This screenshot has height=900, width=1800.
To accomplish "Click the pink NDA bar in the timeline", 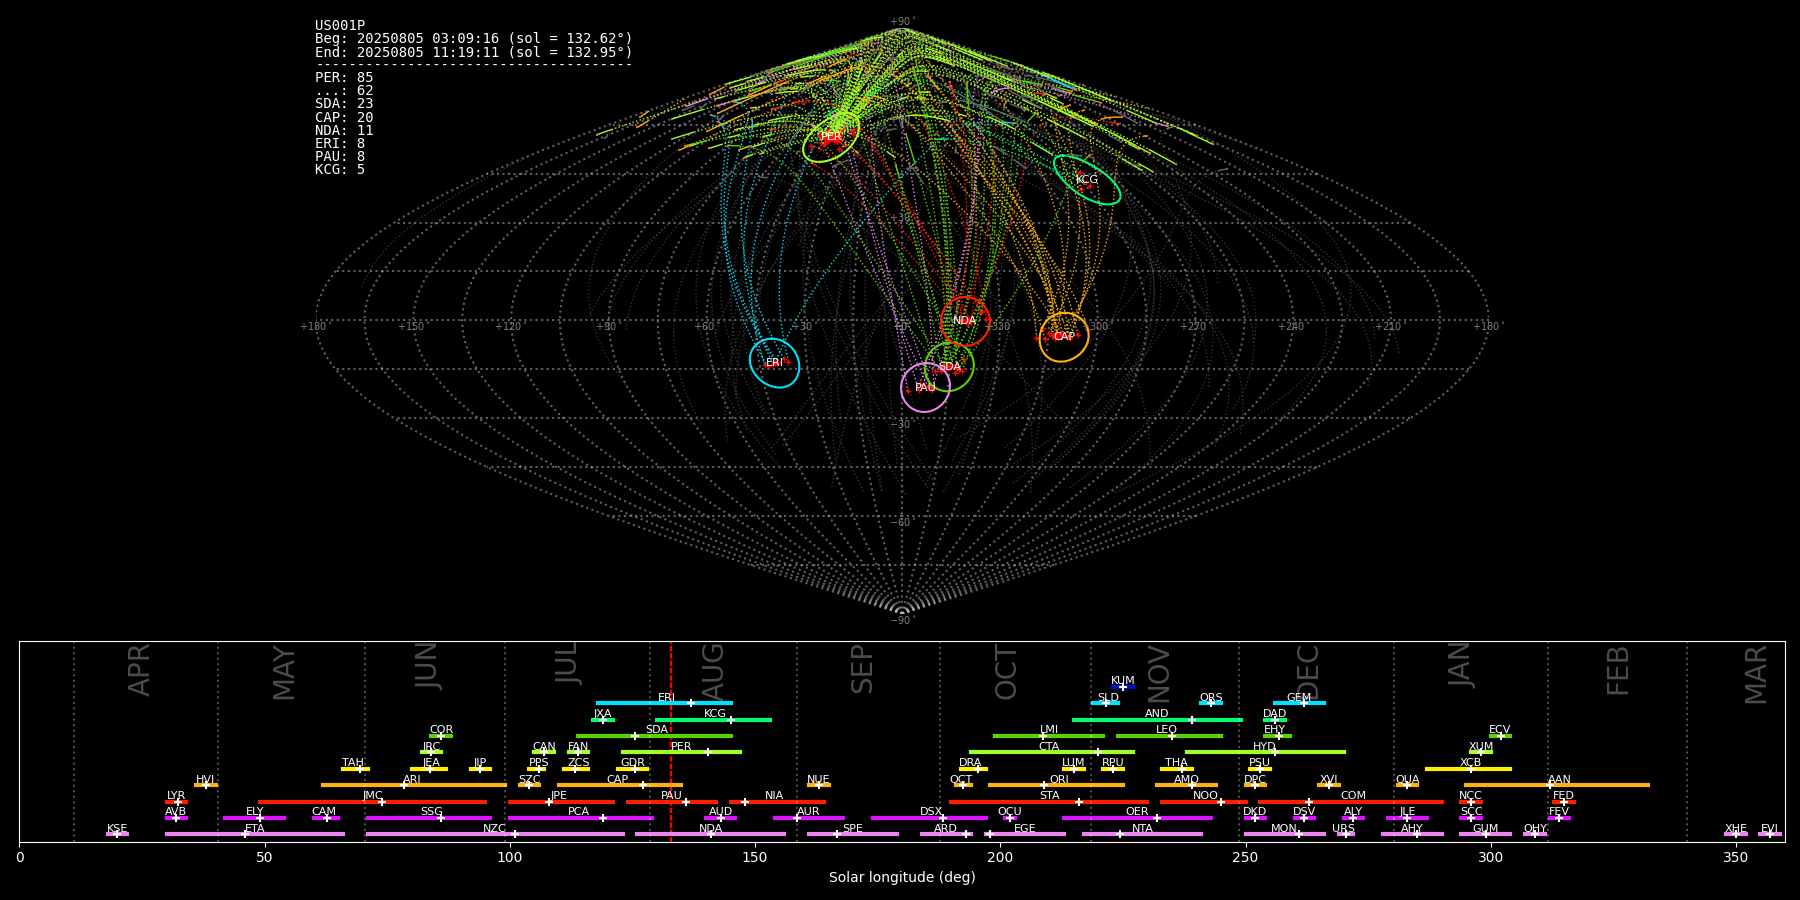I will tap(710, 834).
